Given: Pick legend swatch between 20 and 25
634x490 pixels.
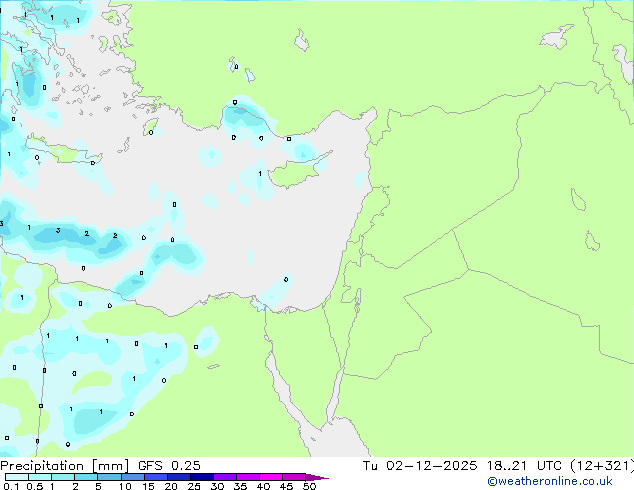Looking at the screenshot, I should [178, 477].
